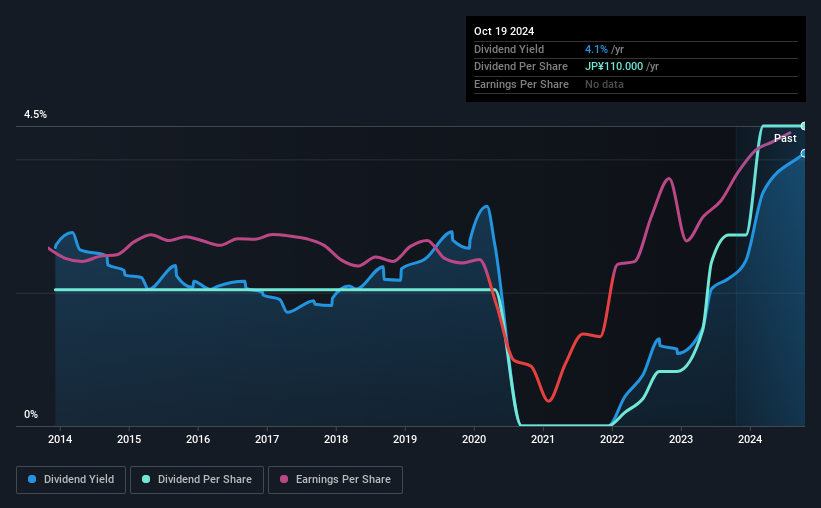Viewport: 821px width, 508px height.
Task: Click the JP¥110.000 dividend value in tooltip
Action: coord(614,67)
